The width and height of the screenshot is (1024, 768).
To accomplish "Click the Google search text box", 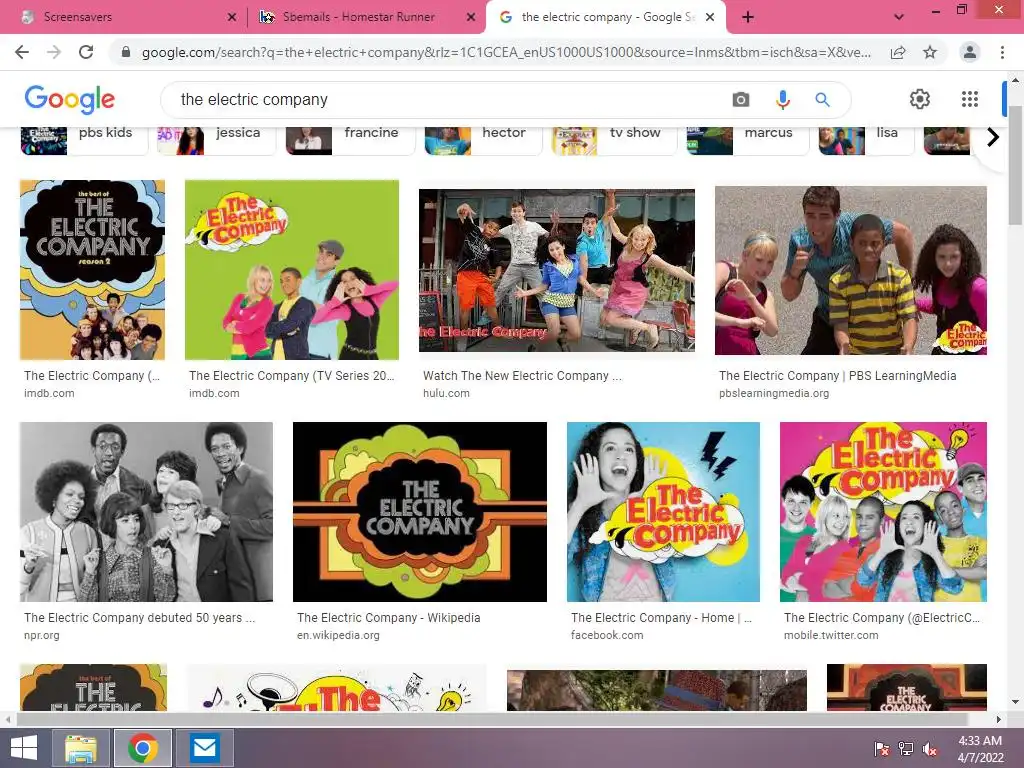I will point(451,100).
